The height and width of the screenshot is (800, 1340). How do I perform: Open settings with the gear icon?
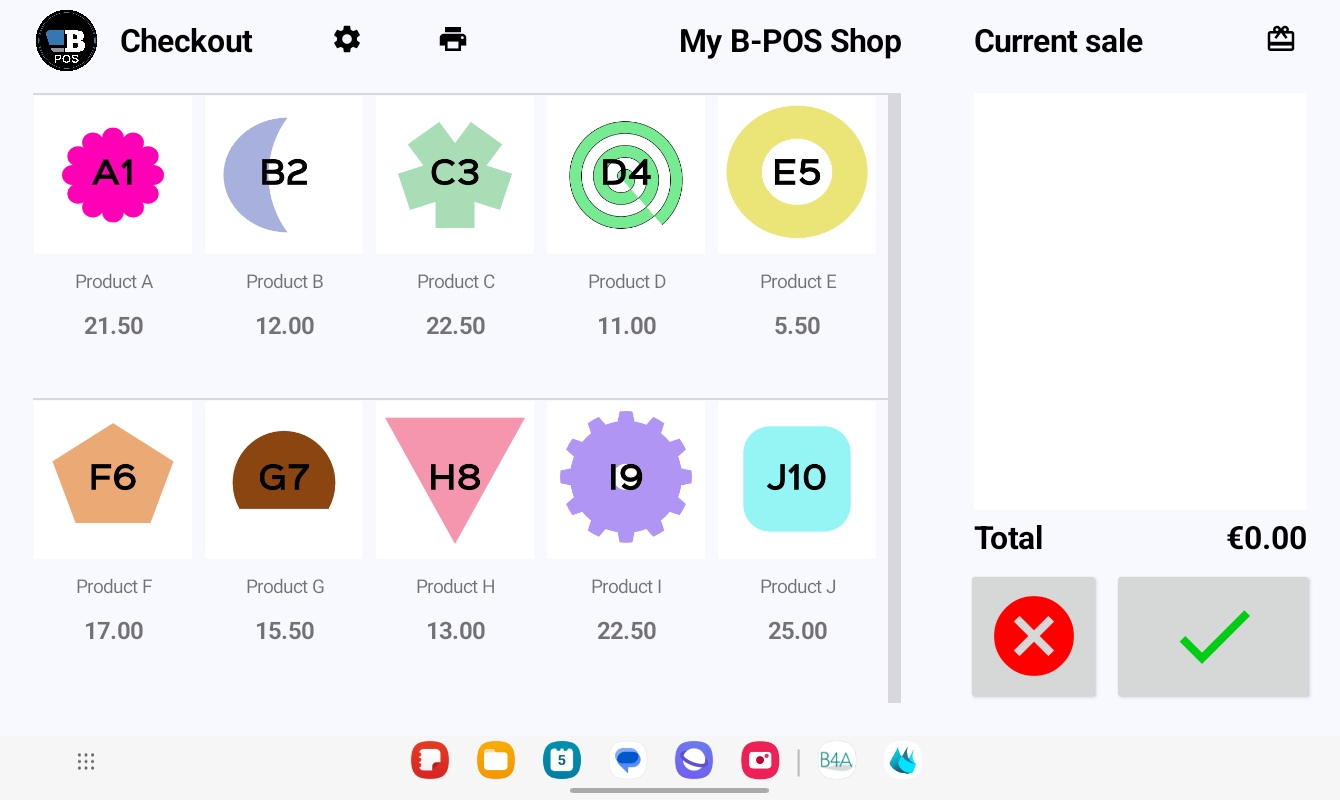[347, 40]
